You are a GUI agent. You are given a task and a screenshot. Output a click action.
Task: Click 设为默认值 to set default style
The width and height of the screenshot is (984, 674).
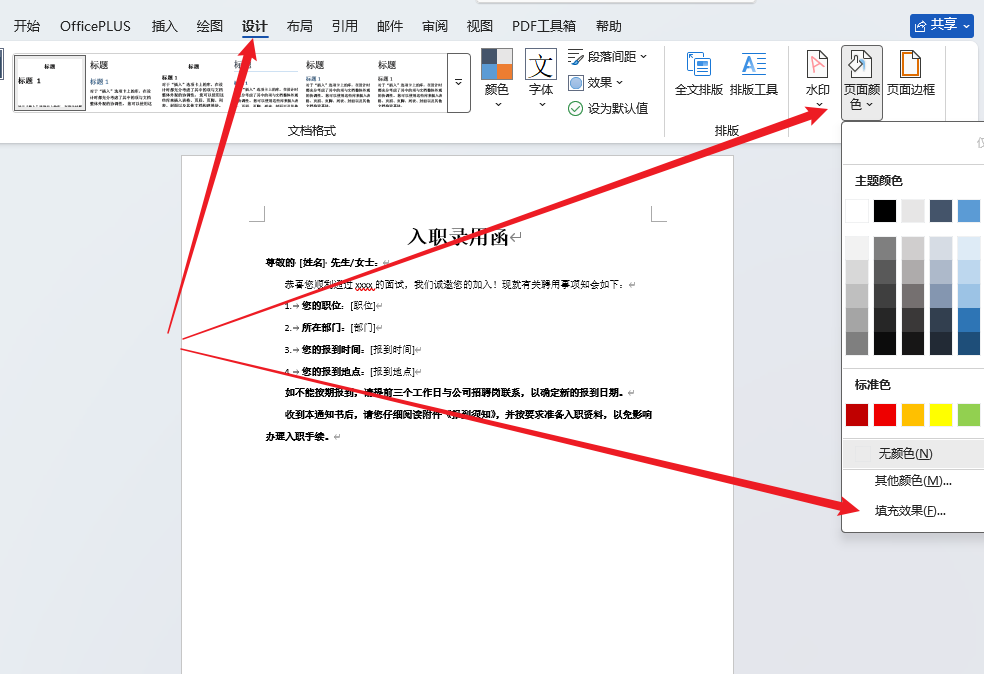tap(608, 107)
